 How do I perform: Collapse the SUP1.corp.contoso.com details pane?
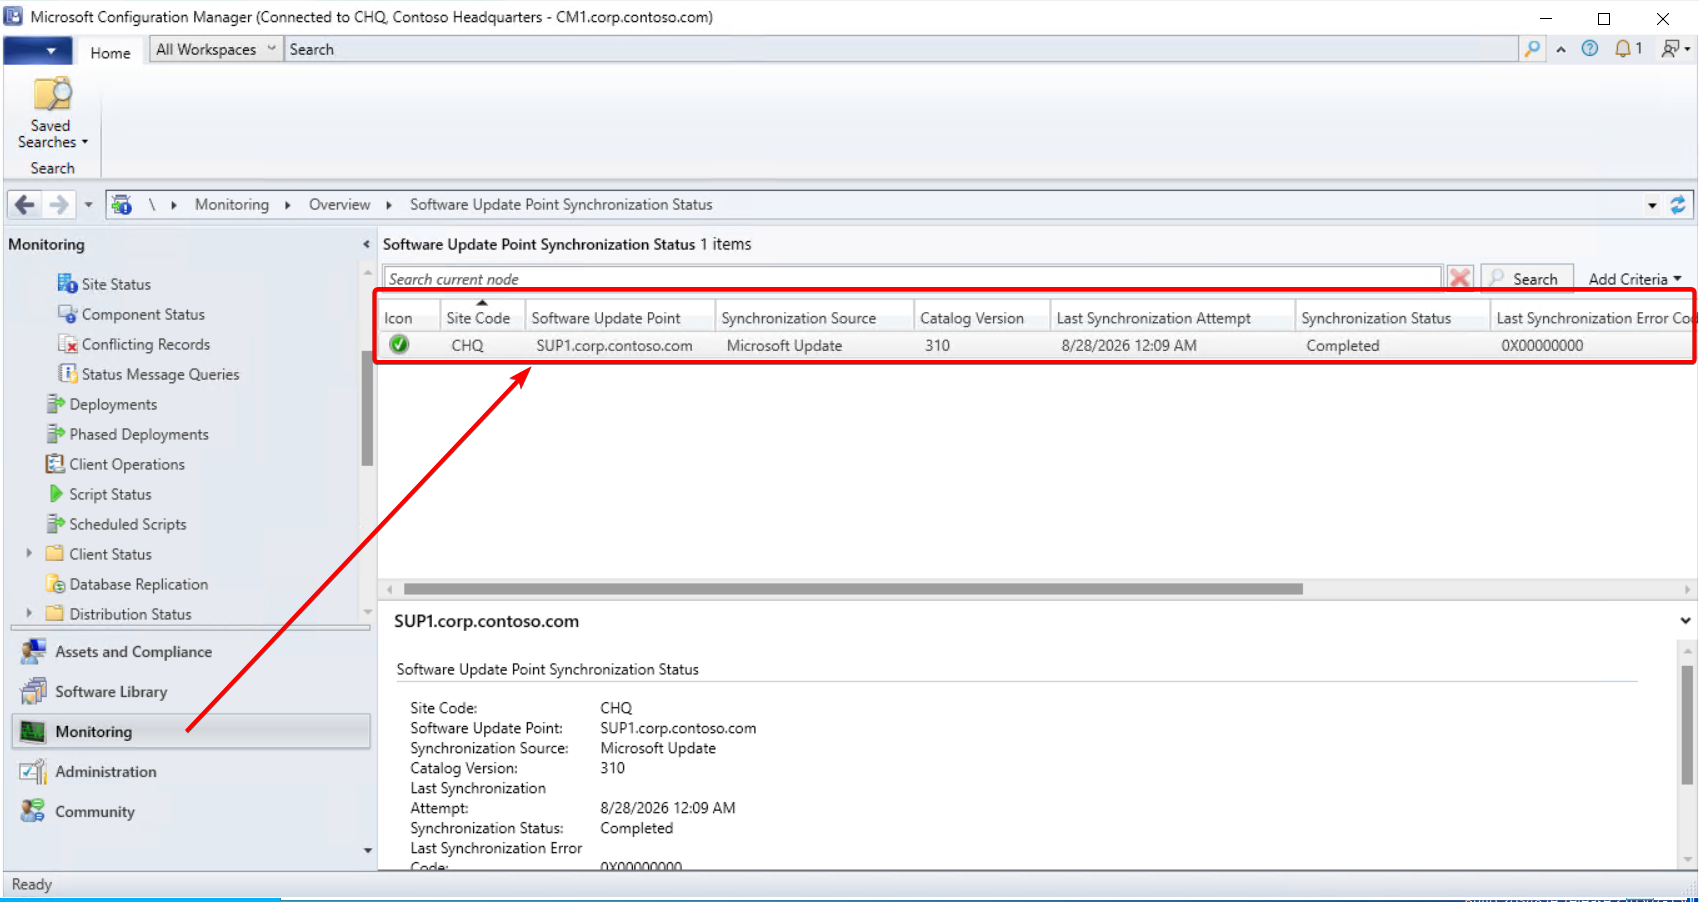[1685, 621]
